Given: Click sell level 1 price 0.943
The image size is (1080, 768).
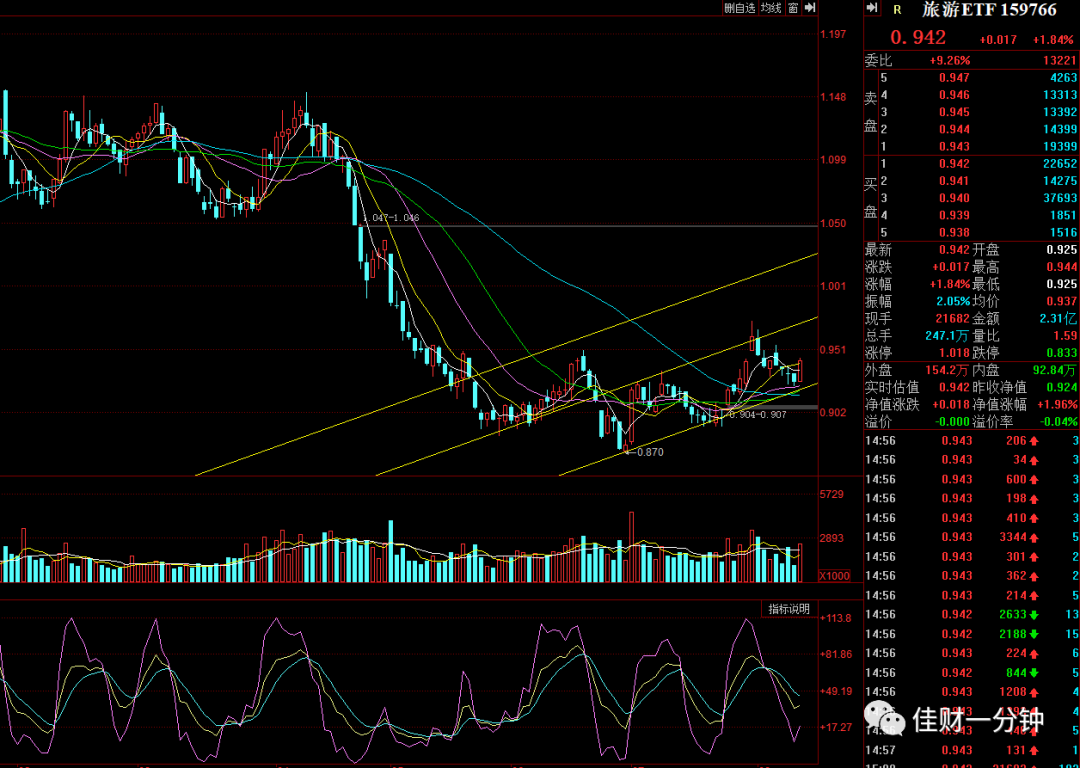Looking at the screenshot, I should pos(955,147).
